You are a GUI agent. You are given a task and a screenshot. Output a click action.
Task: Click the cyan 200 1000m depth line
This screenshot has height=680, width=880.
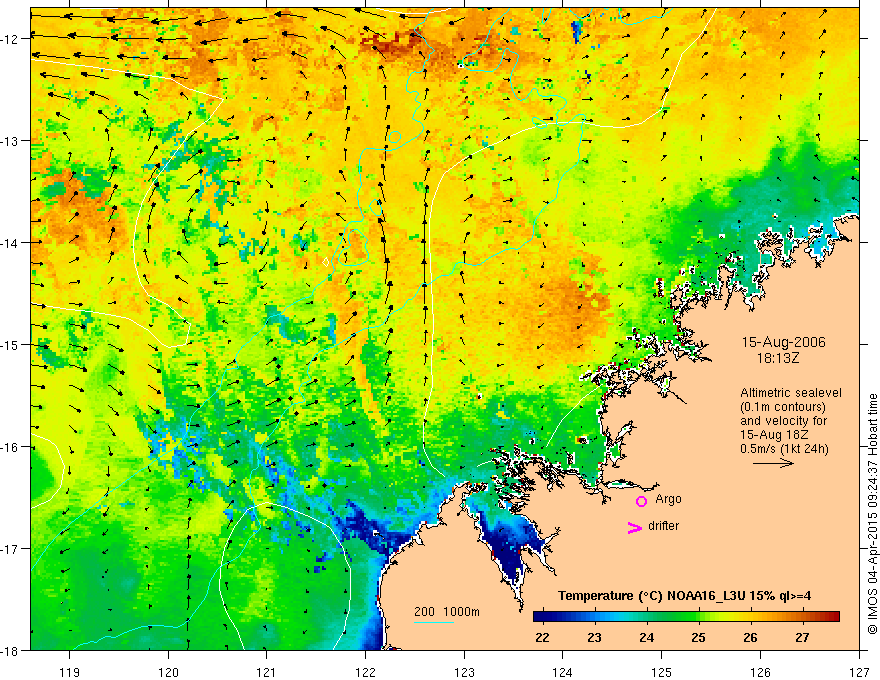coord(434,622)
